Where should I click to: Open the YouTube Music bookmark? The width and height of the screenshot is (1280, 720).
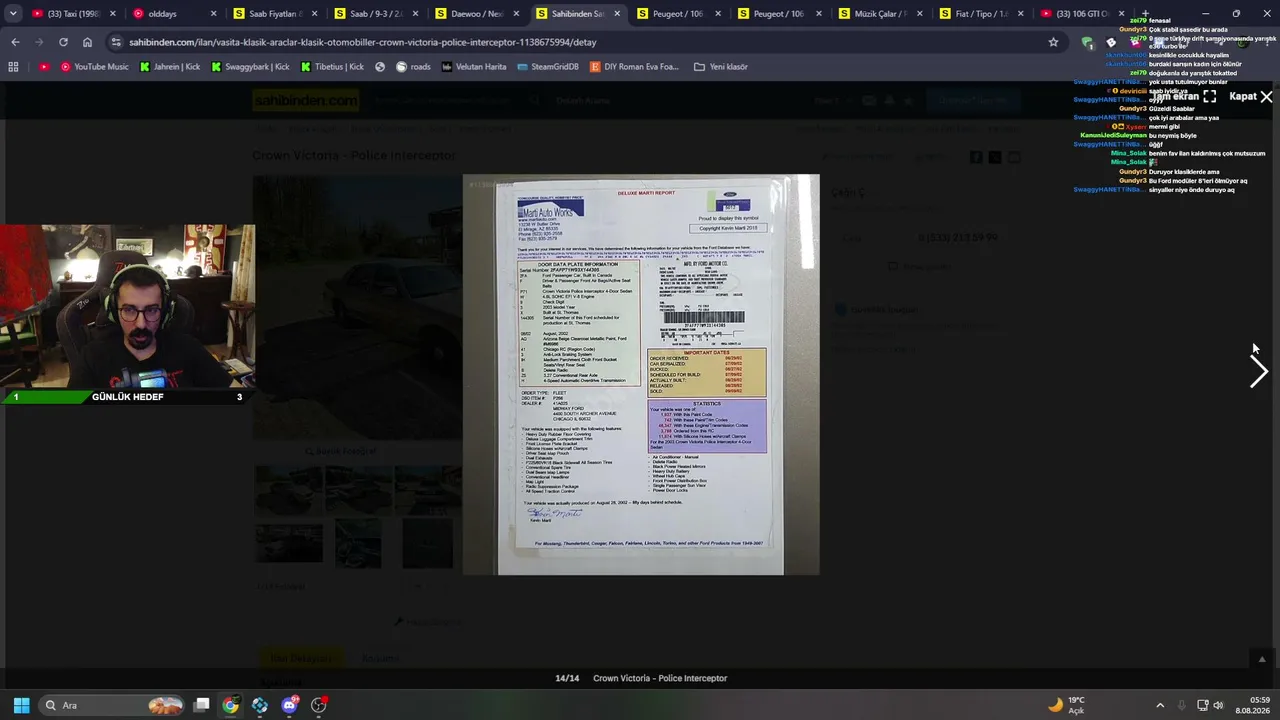94,67
